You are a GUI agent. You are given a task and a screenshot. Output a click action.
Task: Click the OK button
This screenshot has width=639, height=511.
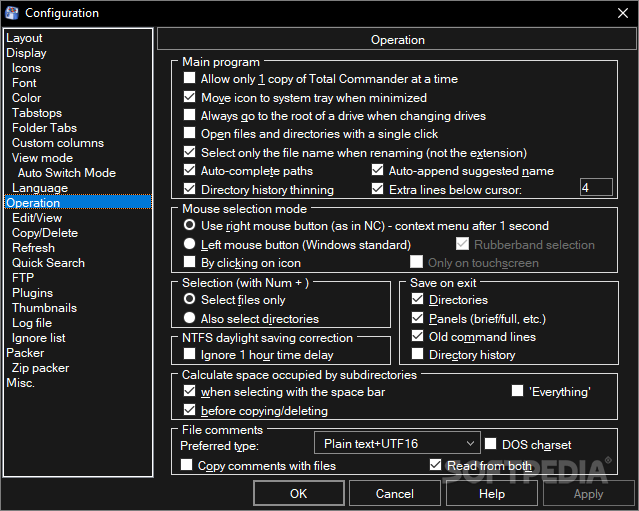pyautogui.click(x=299, y=493)
